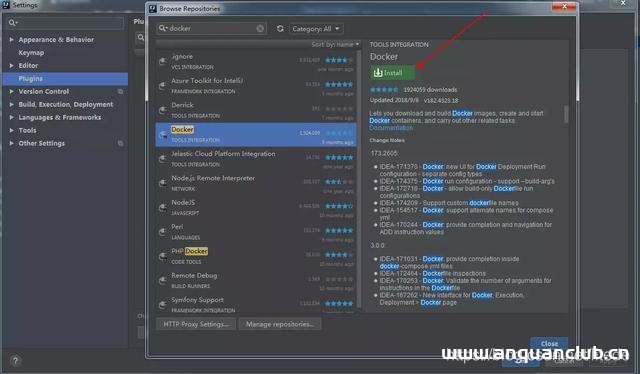The width and height of the screenshot is (640, 374).
Task: Click the plugin icon beside PHP Docker
Action: [x=162, y=256]
